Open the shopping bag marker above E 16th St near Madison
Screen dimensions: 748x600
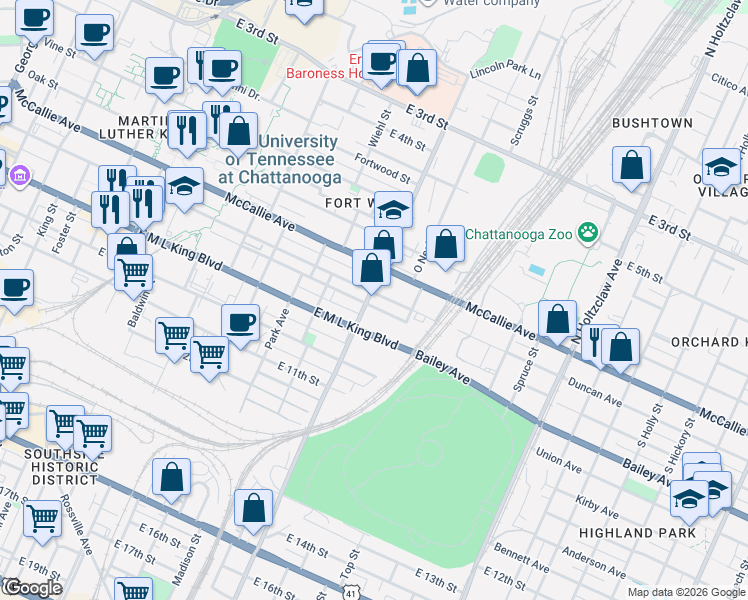pyautogui.click(x=172, y=479)
